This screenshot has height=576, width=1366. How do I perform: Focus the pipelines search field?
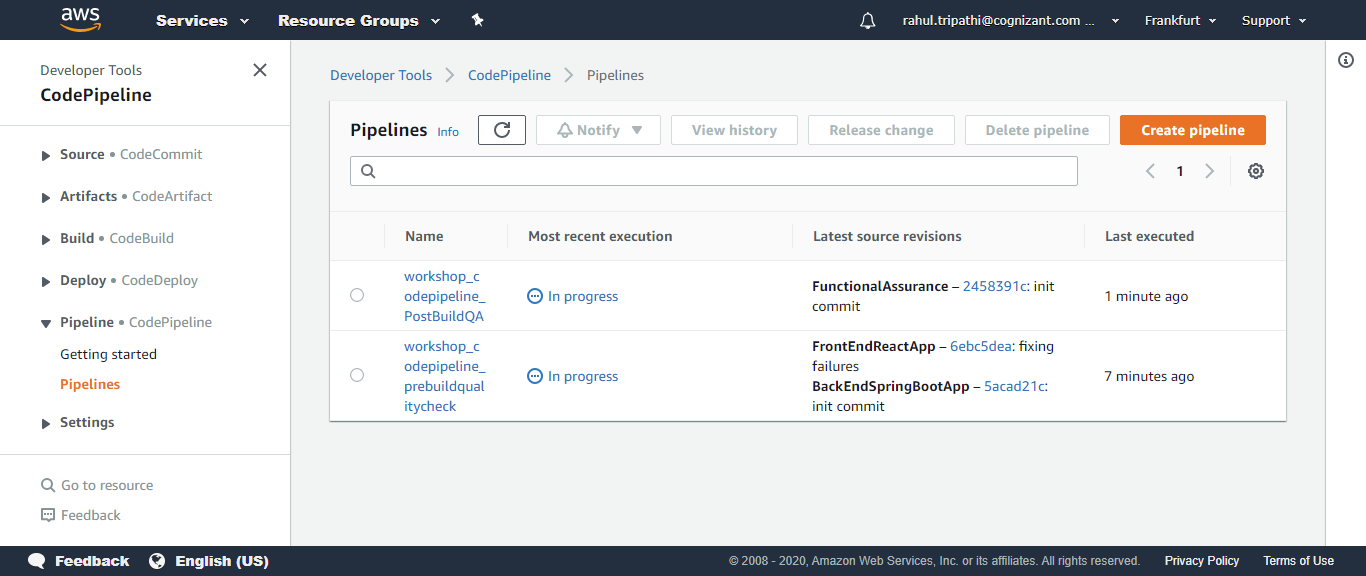click(x=714, y=171)
